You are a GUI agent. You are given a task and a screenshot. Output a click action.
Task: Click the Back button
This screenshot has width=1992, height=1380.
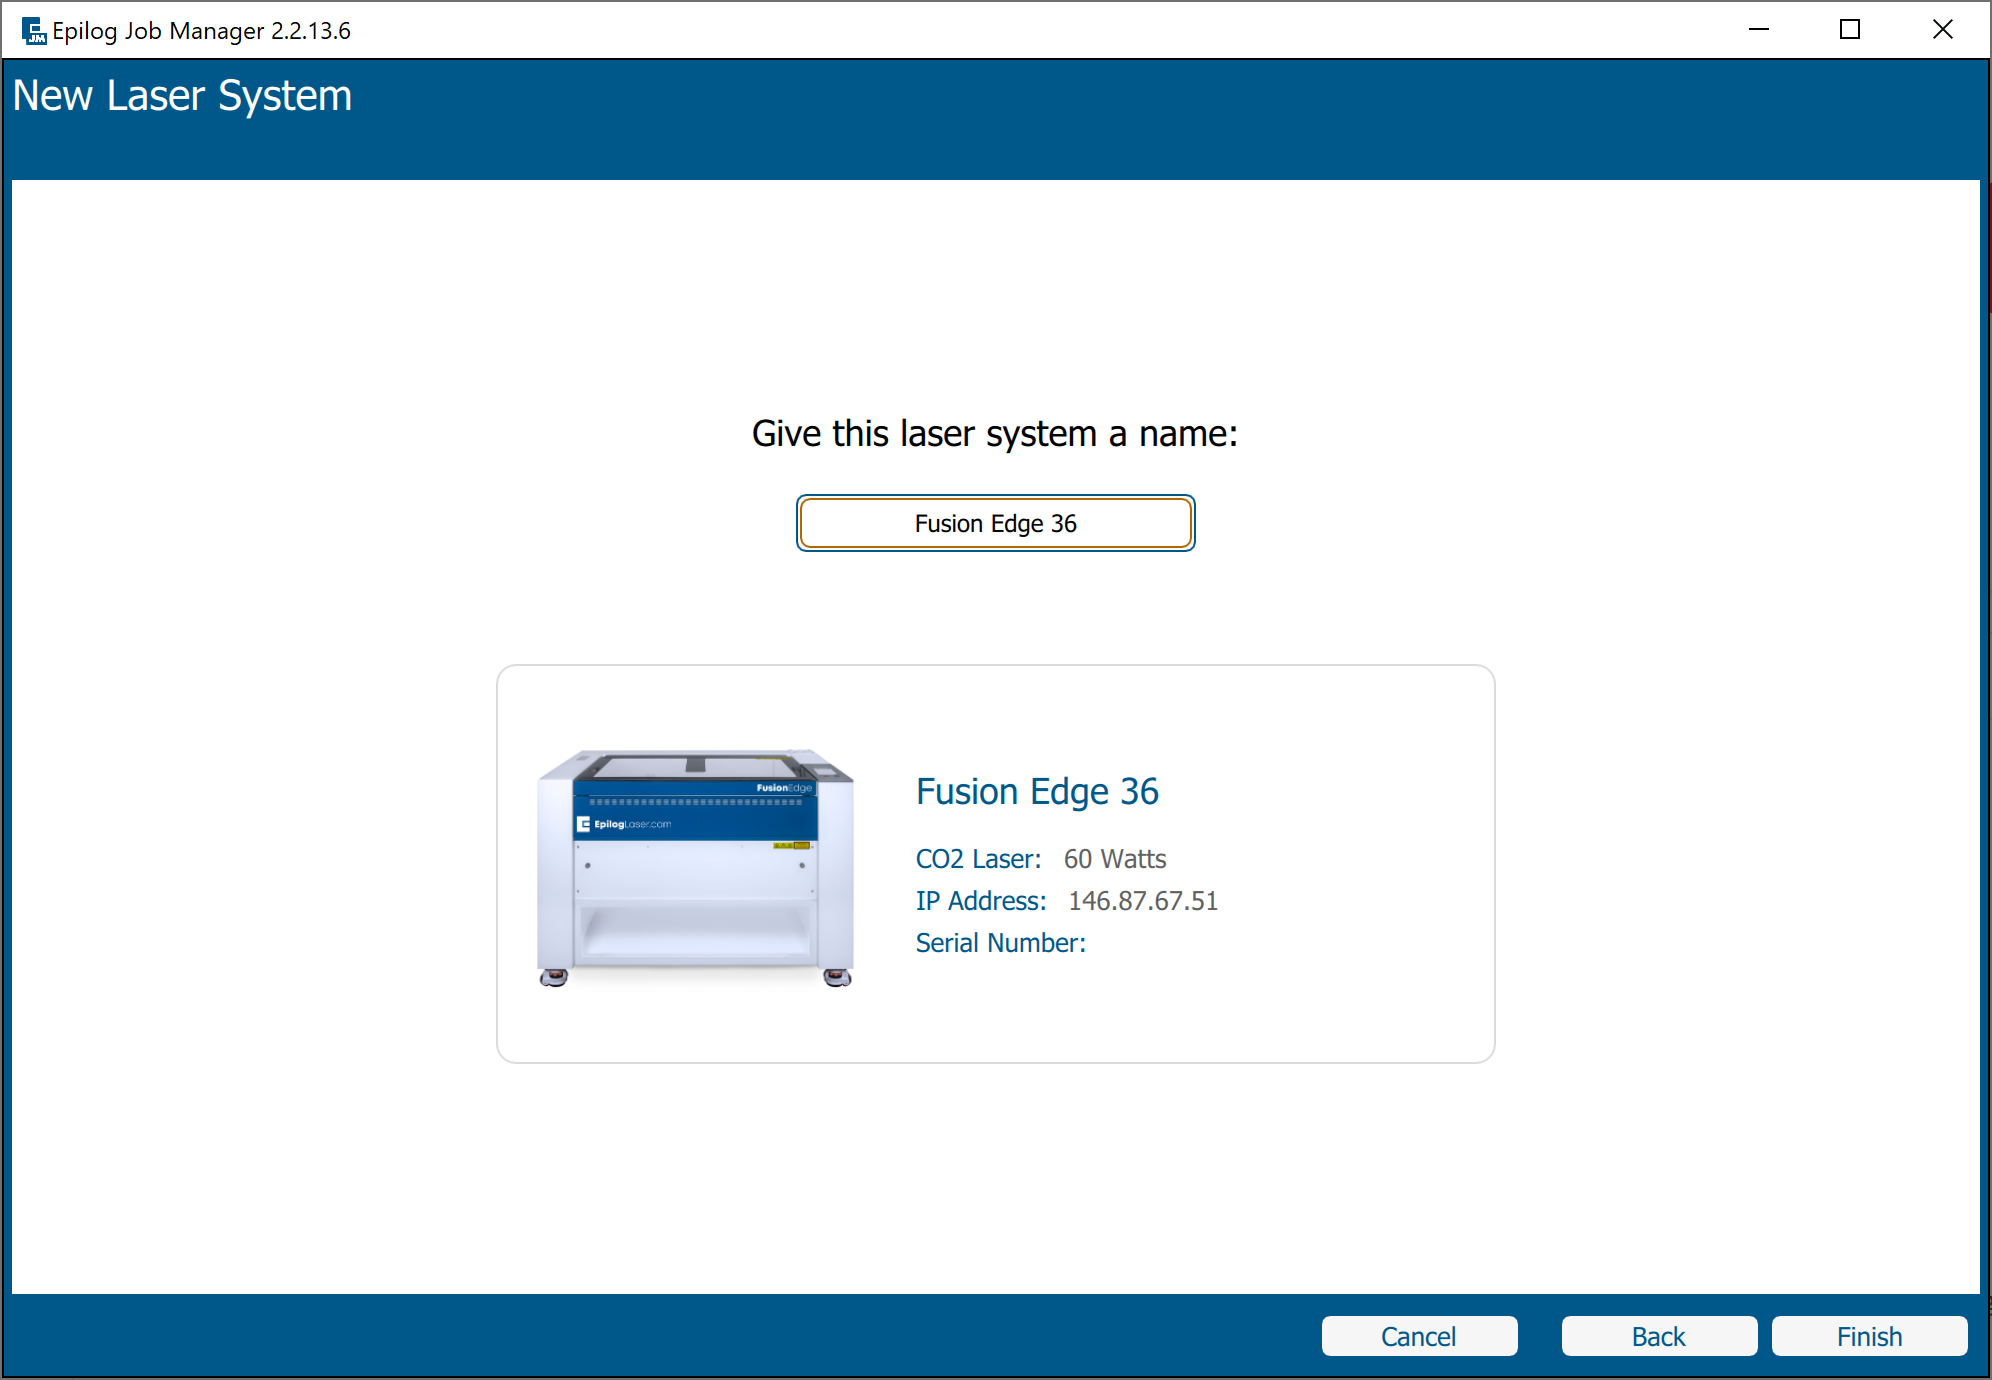pyautogui.click(x=1658, y=1336)
